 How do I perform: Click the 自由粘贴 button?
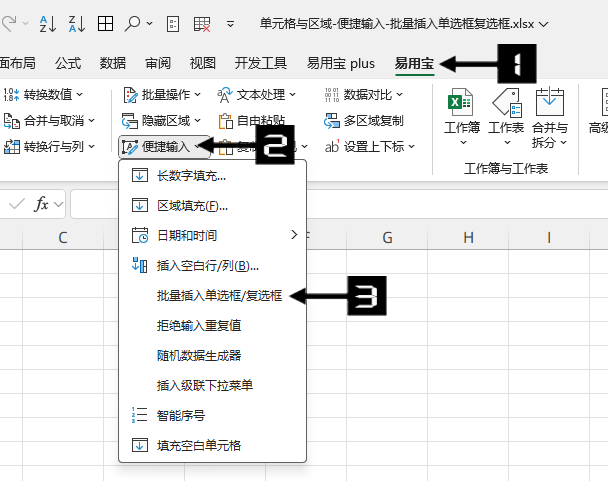coord(252,121)
